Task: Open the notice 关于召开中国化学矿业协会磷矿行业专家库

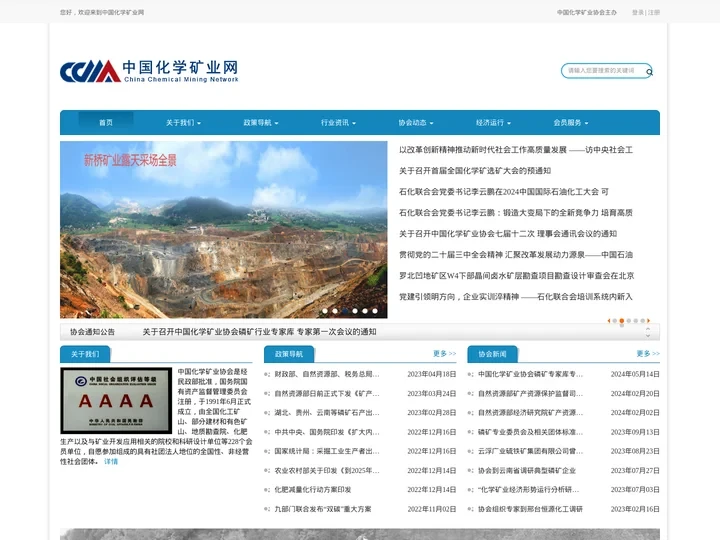Action: click(259, 332)
